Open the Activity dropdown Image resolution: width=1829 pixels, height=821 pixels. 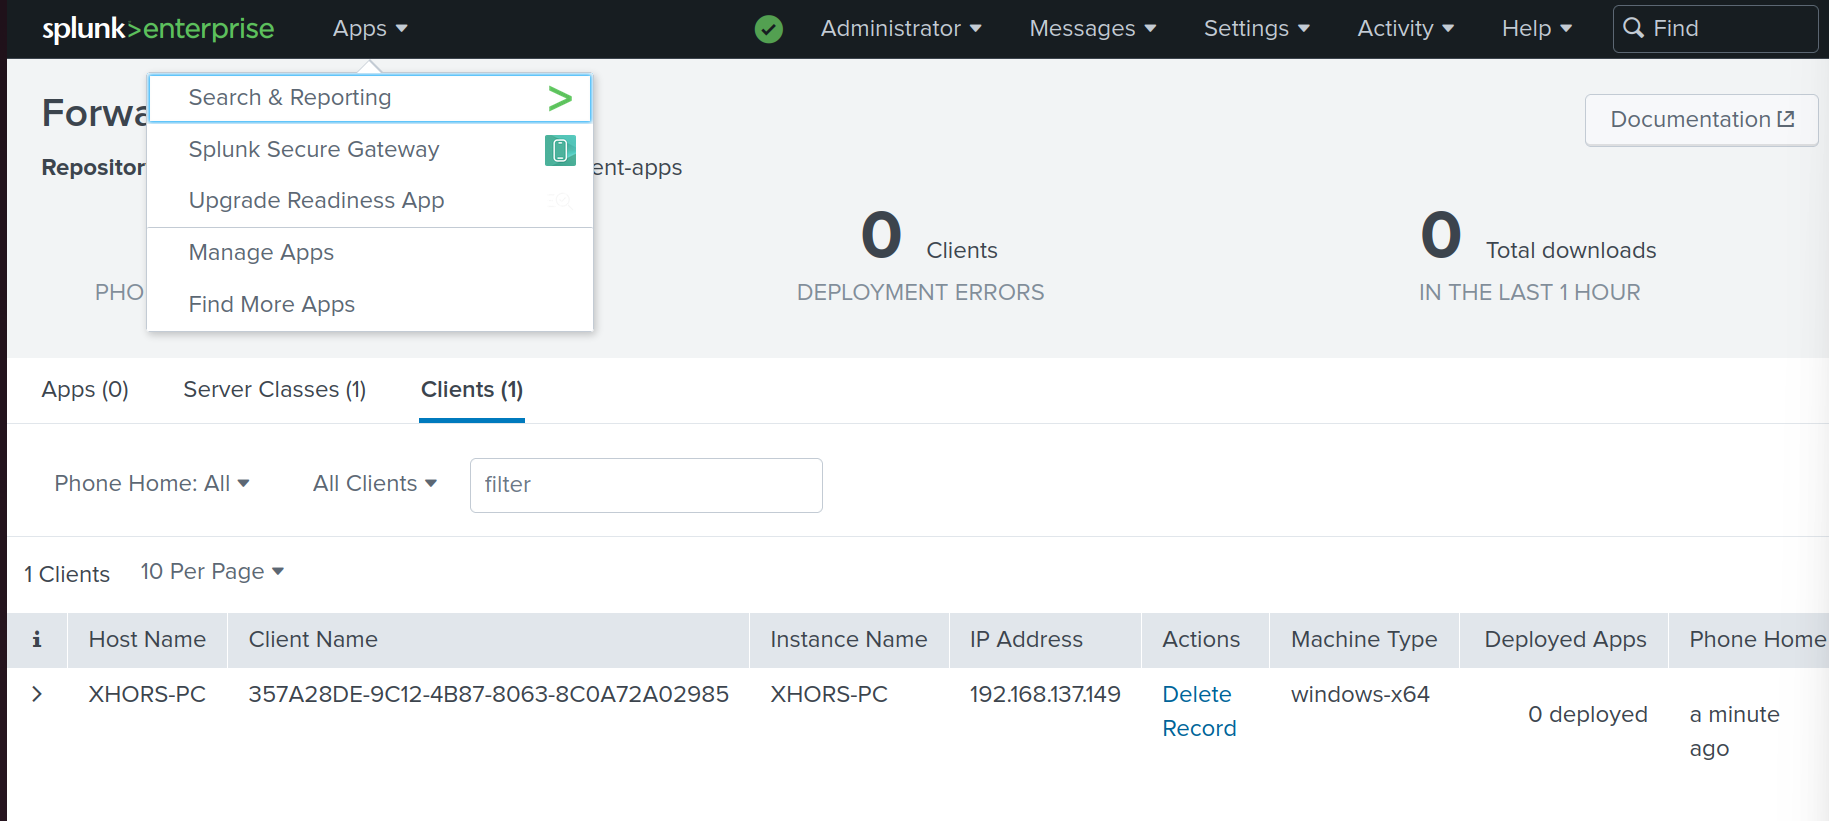[1406, 29]
